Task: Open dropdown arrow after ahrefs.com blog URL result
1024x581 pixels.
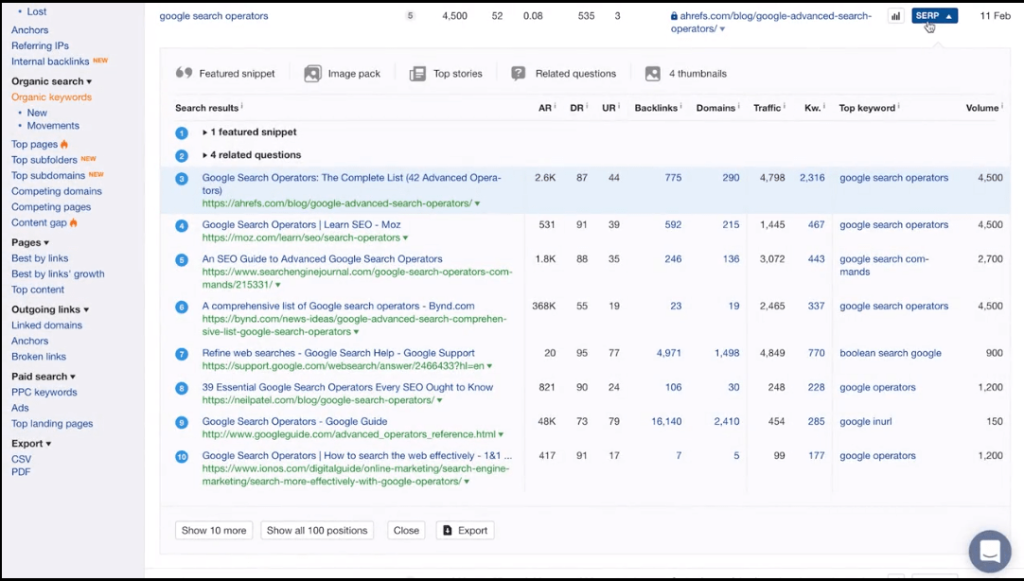Action: point(477,204)
